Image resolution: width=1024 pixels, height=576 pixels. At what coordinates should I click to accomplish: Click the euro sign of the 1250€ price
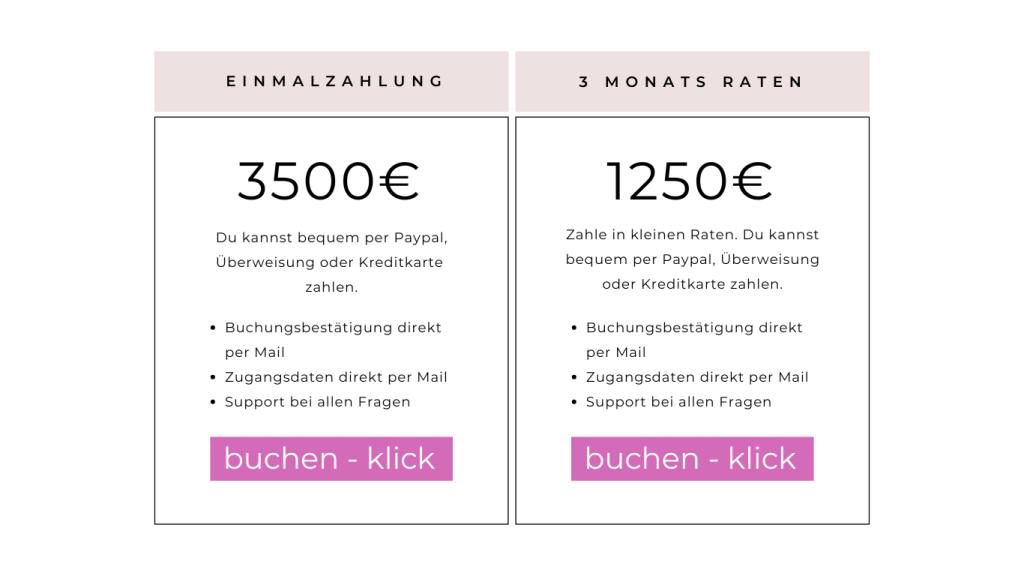click(x=751, y=182)
